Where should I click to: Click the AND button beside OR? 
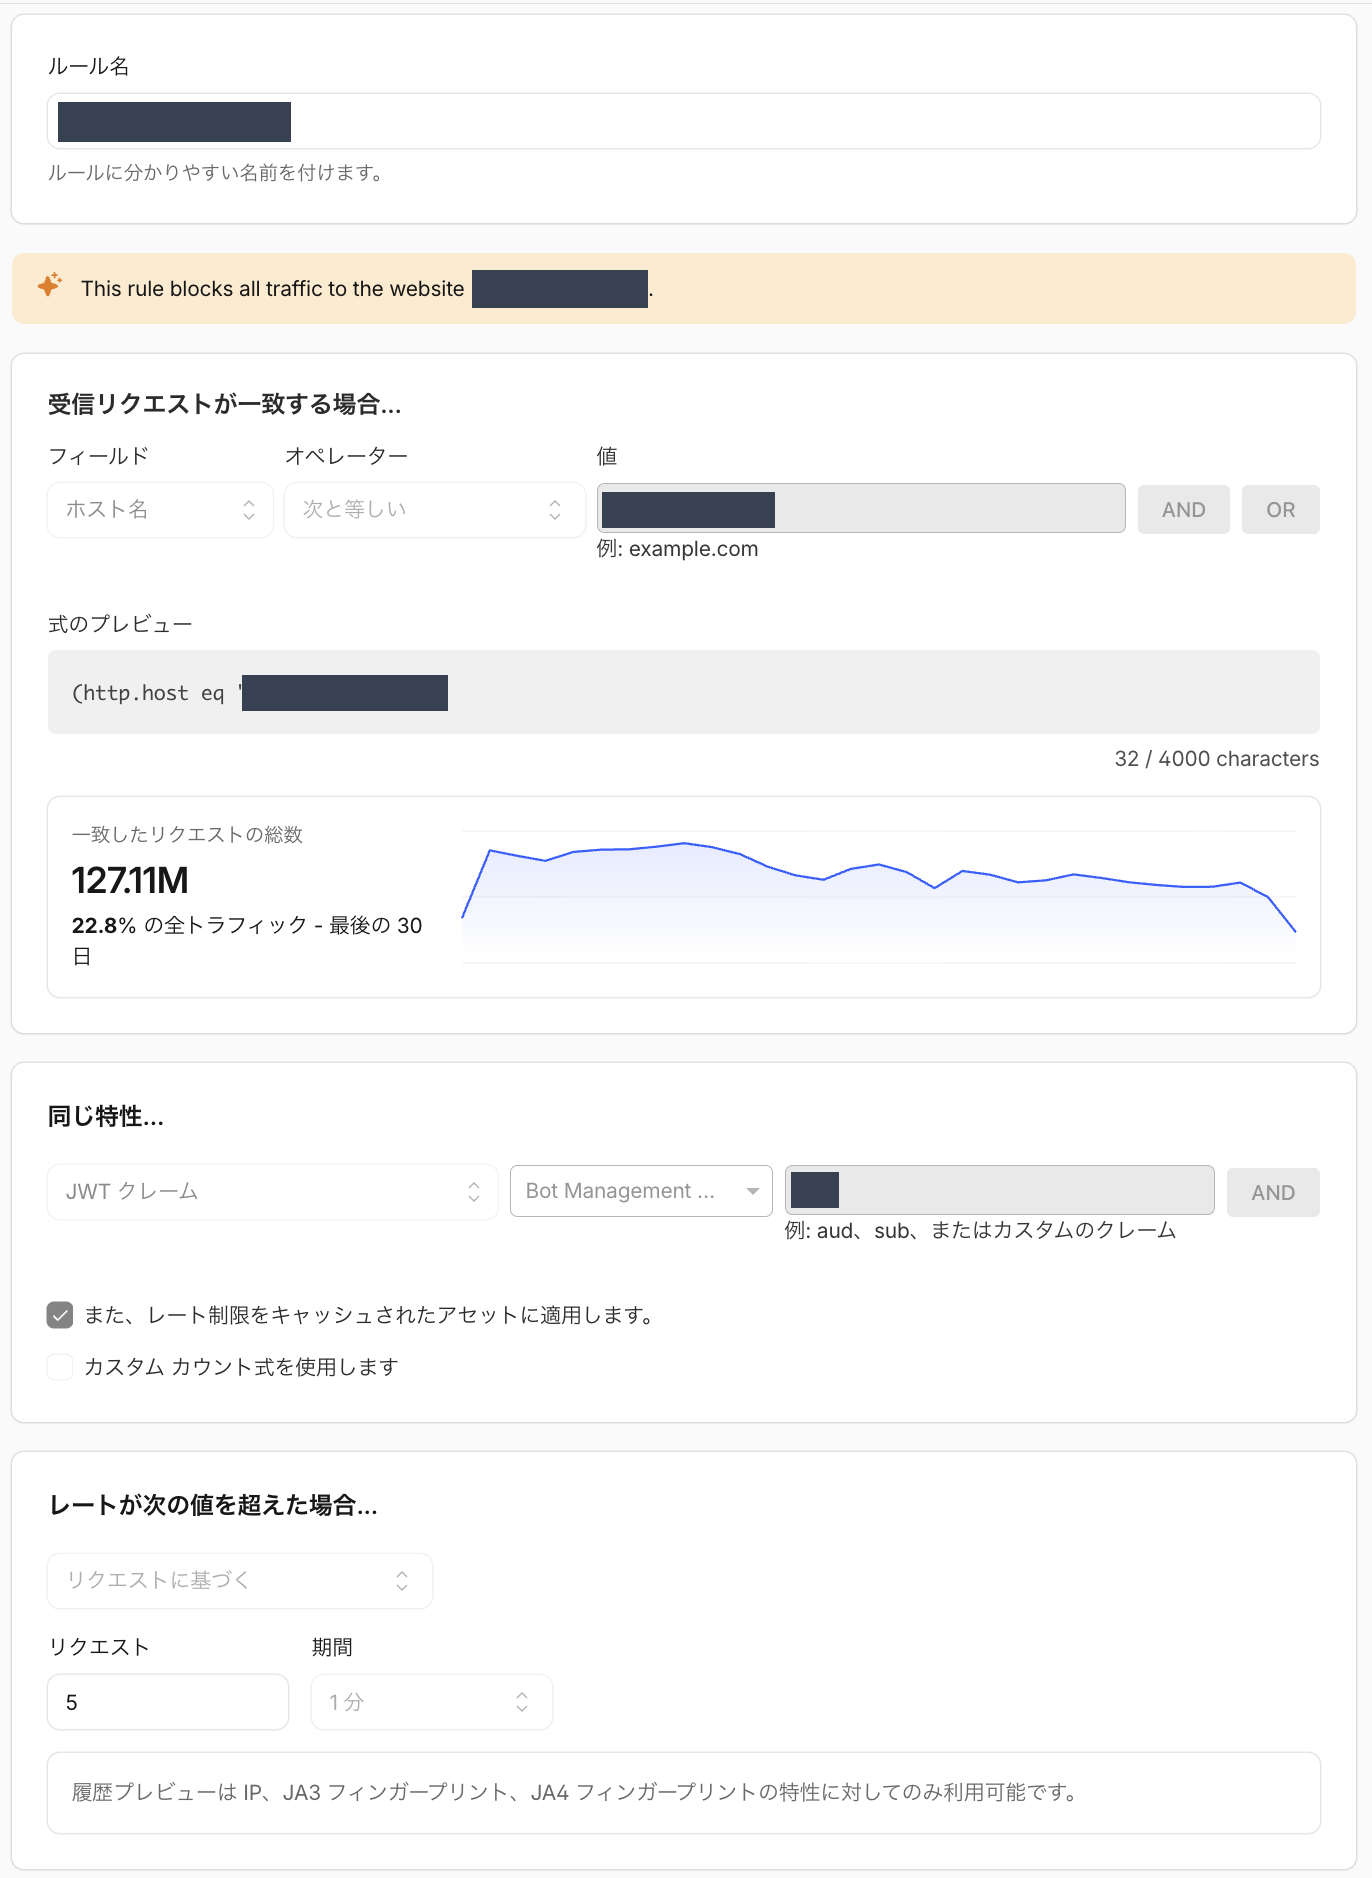(1184, 510)
